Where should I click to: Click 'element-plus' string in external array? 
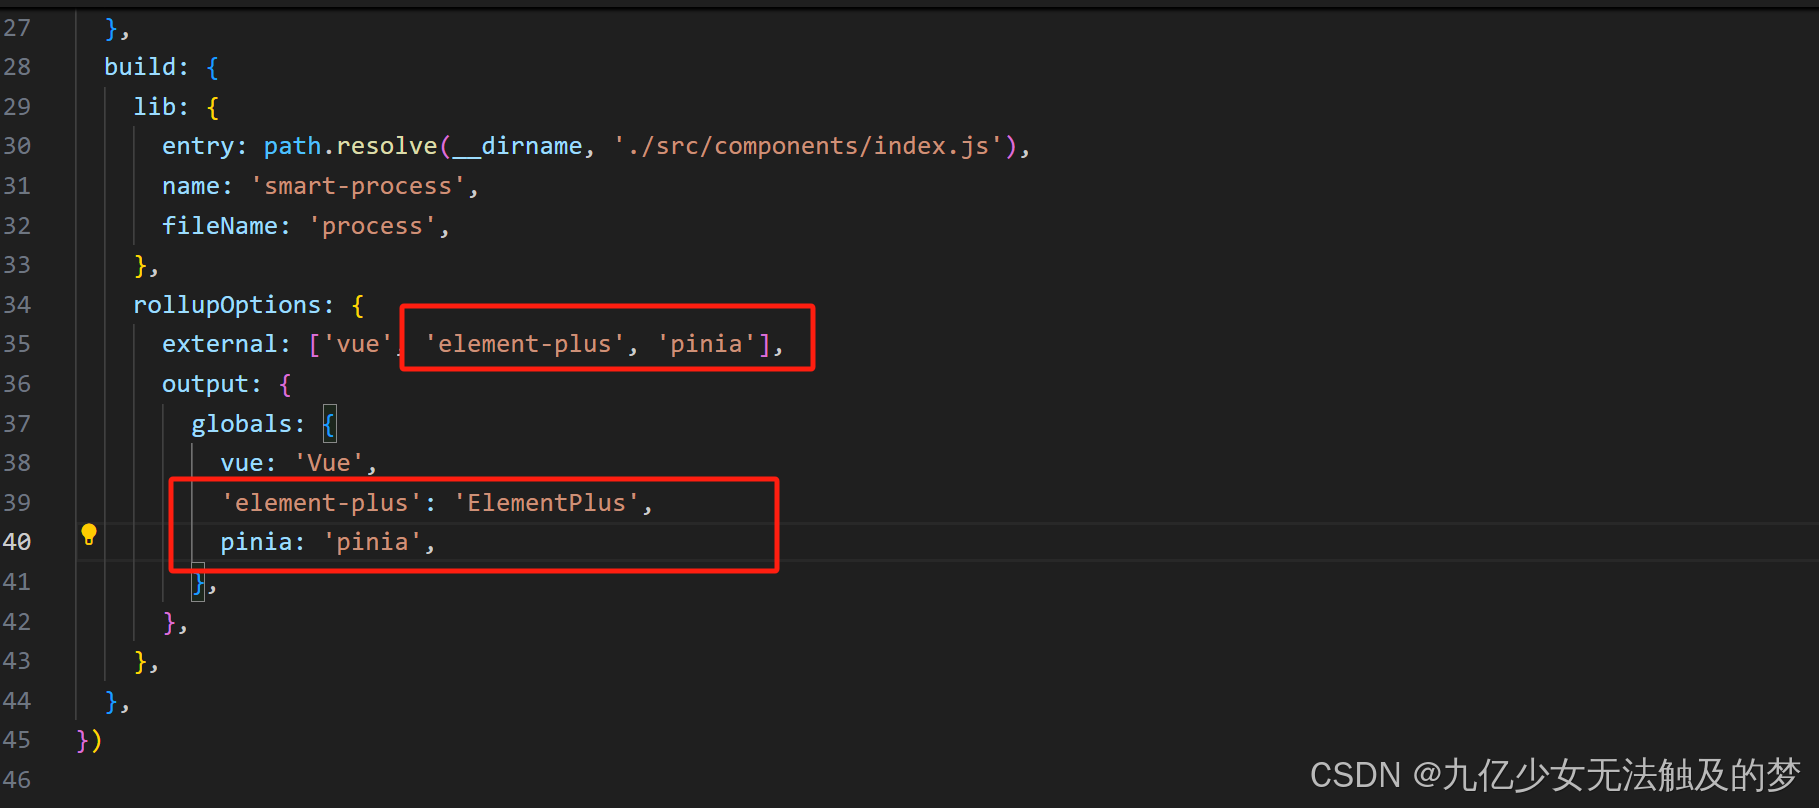[x=524, y=344]
